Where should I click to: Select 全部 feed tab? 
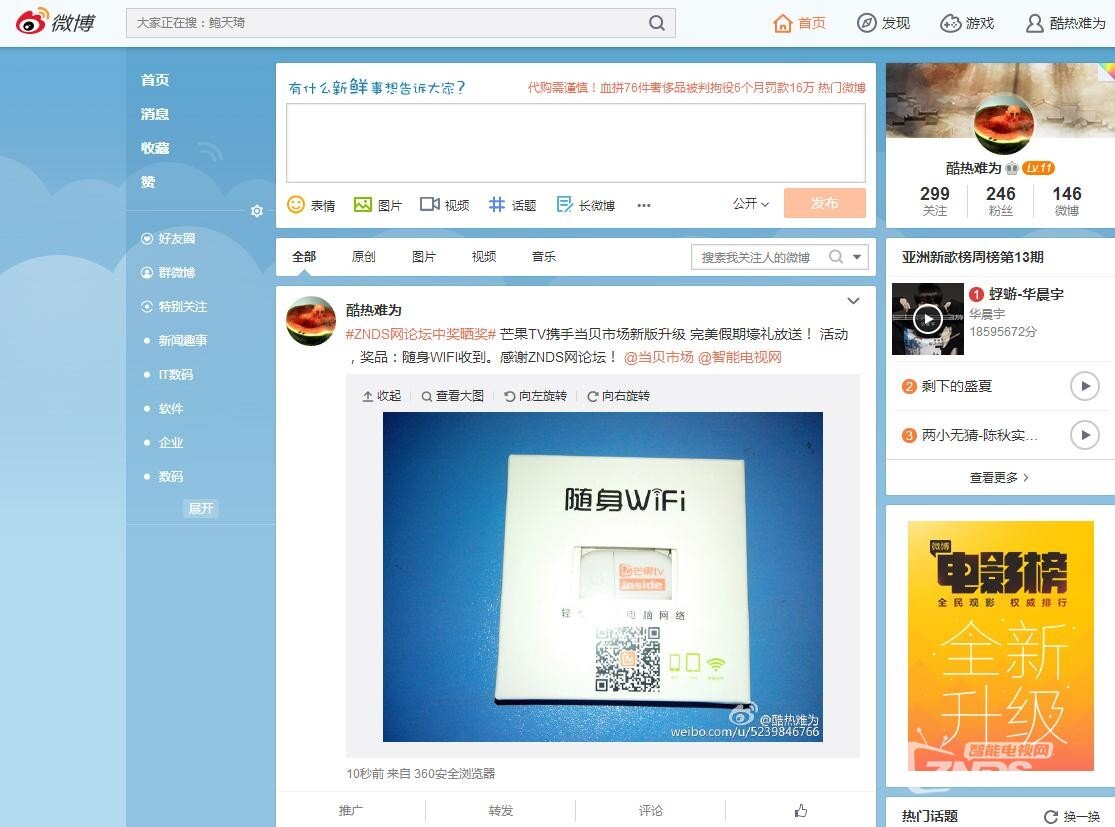pos(304,257)
